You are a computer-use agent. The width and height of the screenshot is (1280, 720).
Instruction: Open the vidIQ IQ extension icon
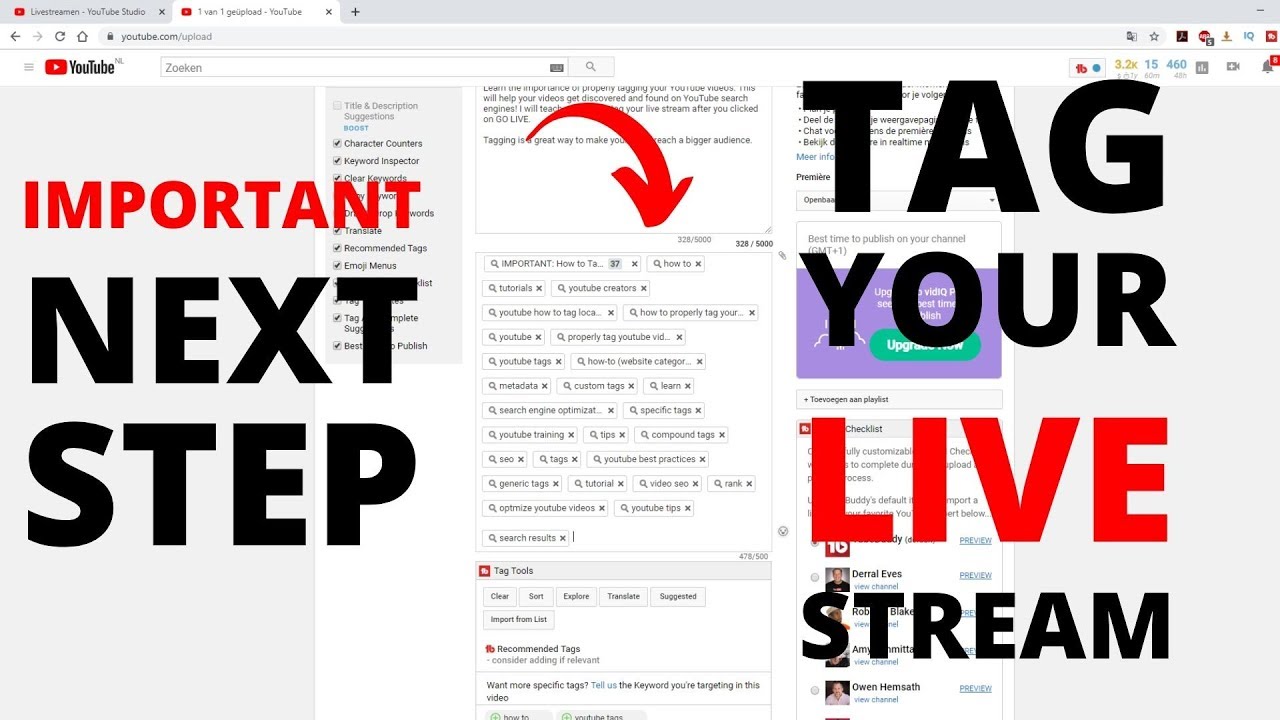[x=1249, y=36]
